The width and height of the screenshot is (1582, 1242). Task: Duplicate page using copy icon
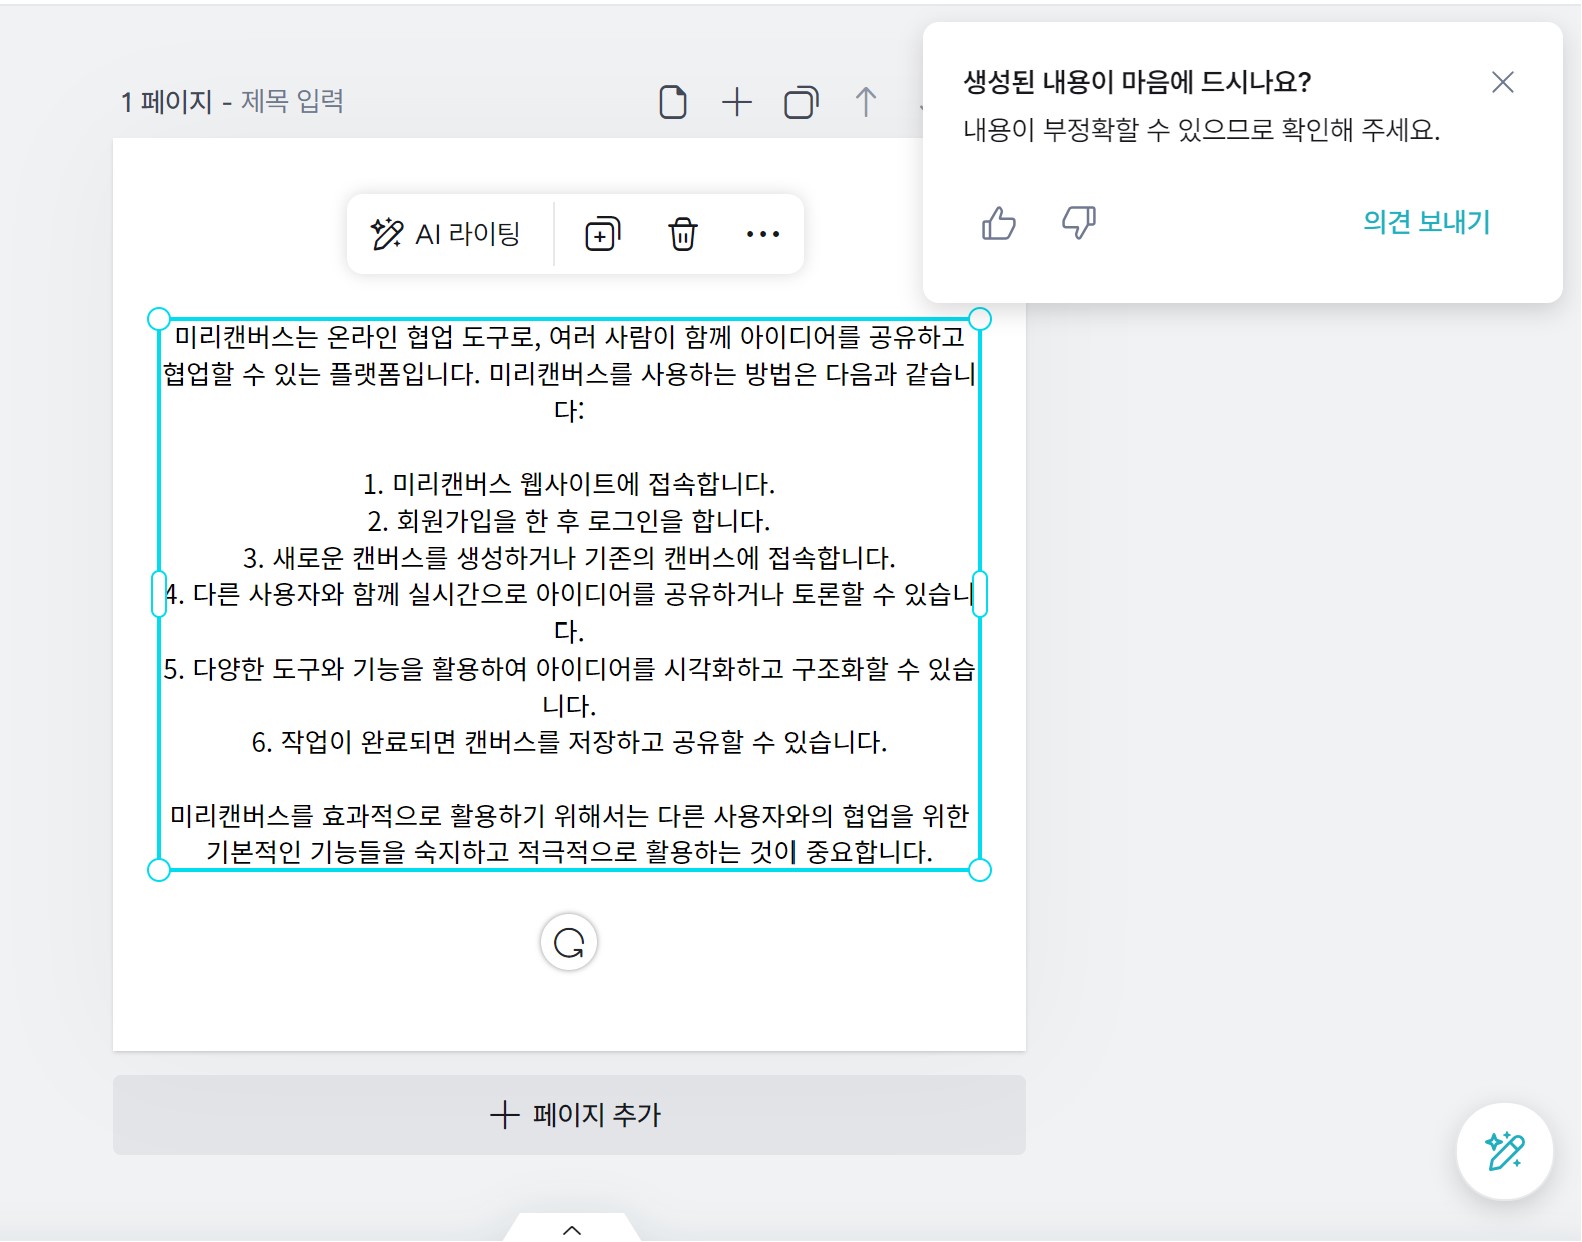(801, 102)
